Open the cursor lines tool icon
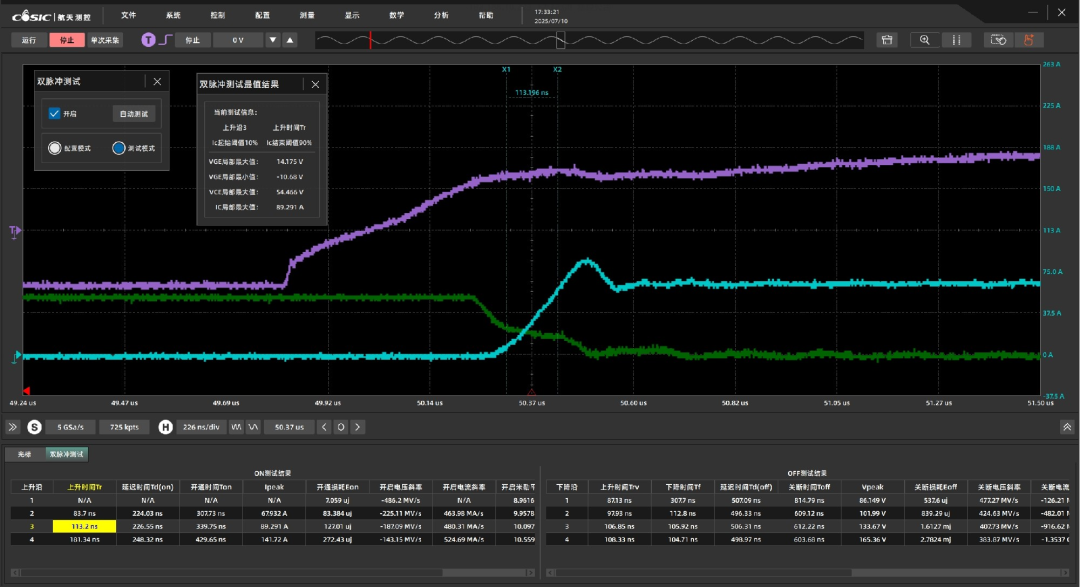 (957, 40)
